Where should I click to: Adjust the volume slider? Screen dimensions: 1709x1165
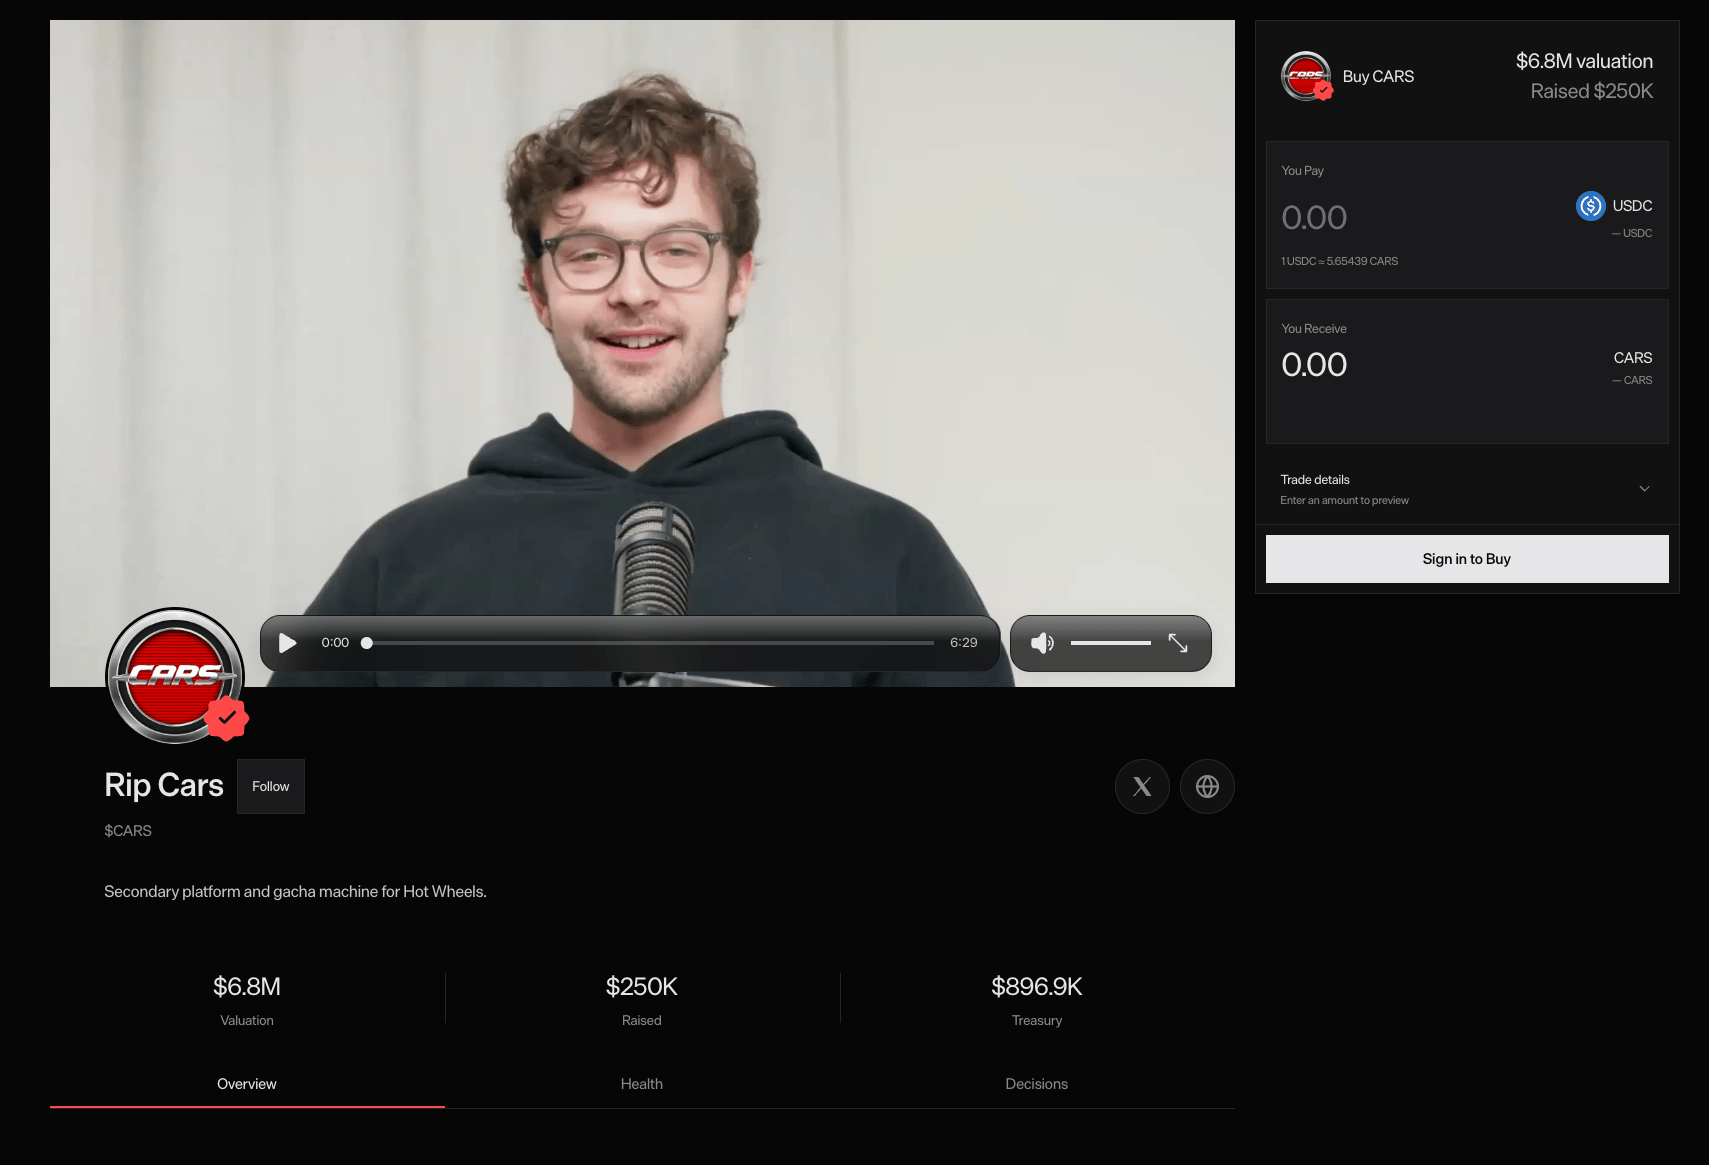[x=1110, y=643]
